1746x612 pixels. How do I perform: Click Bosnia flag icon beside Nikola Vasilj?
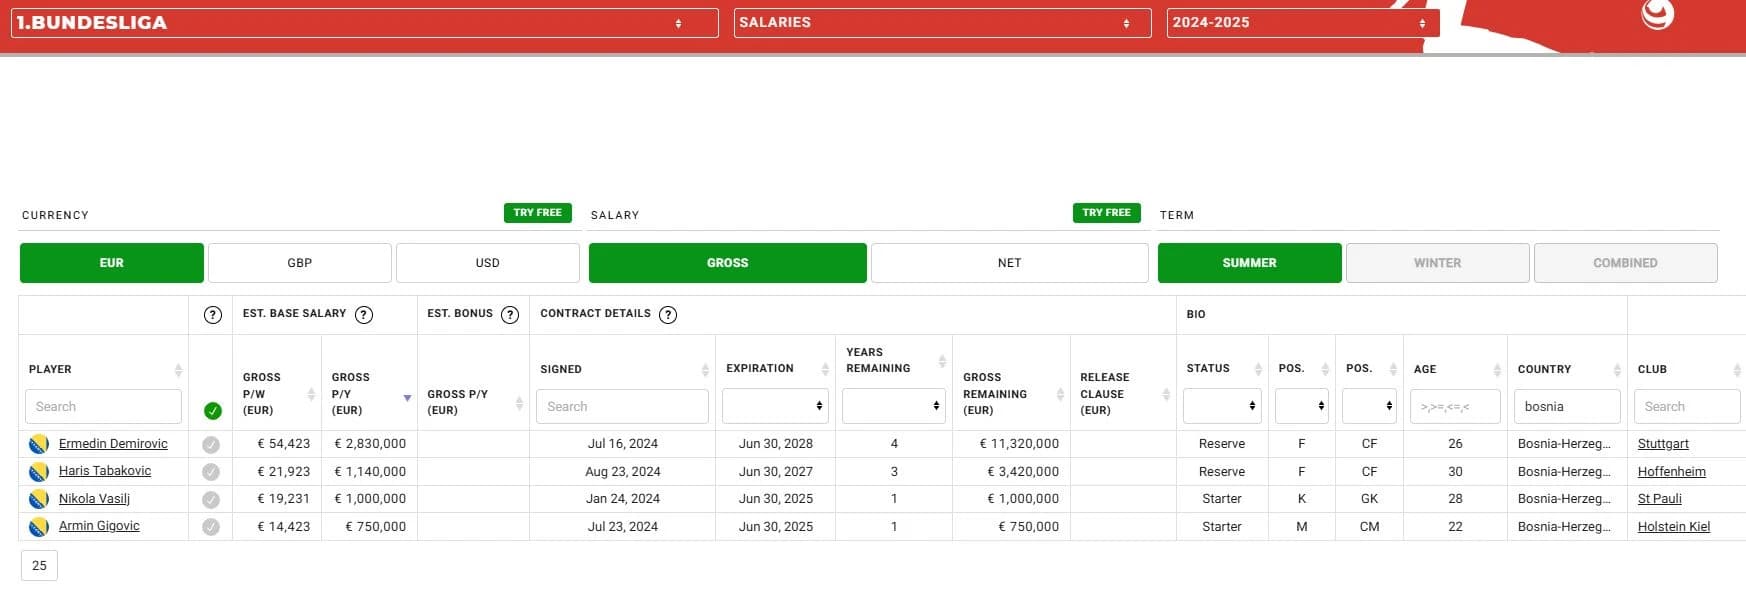[39, 499]
